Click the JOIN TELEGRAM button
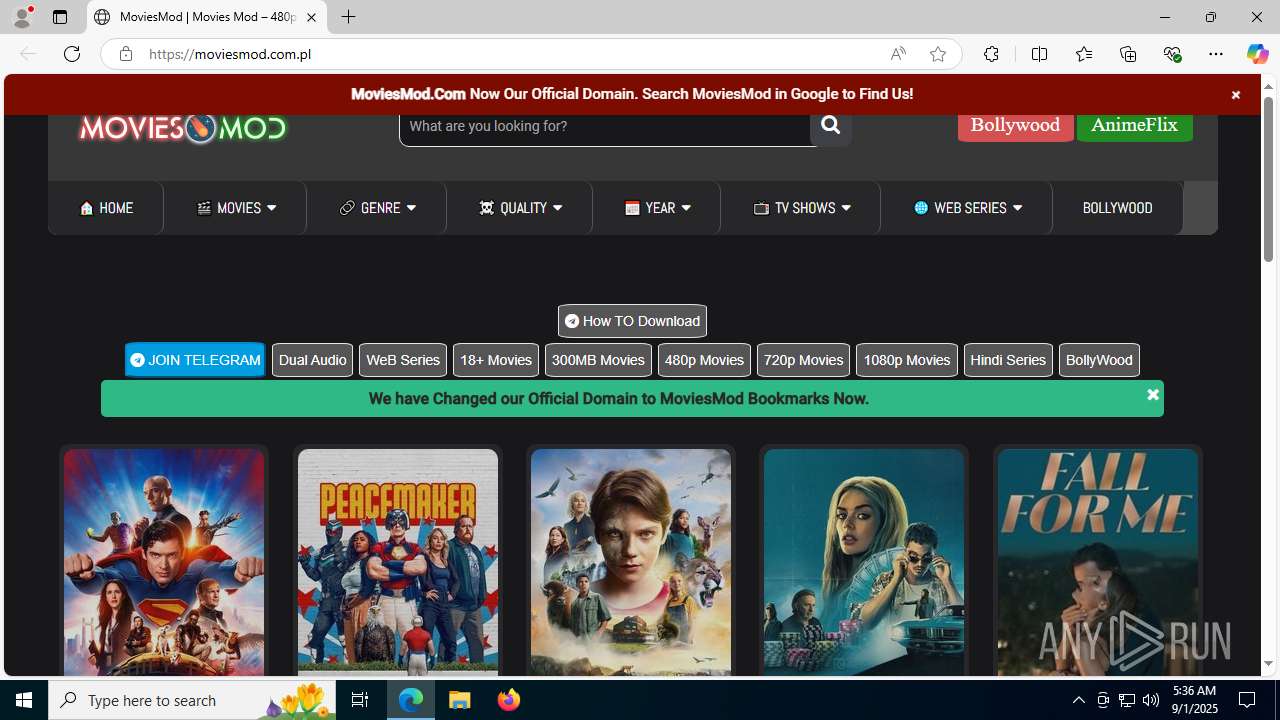This screenshot has width=1280, height=720. pyautogui.click(x=195, y=360)
